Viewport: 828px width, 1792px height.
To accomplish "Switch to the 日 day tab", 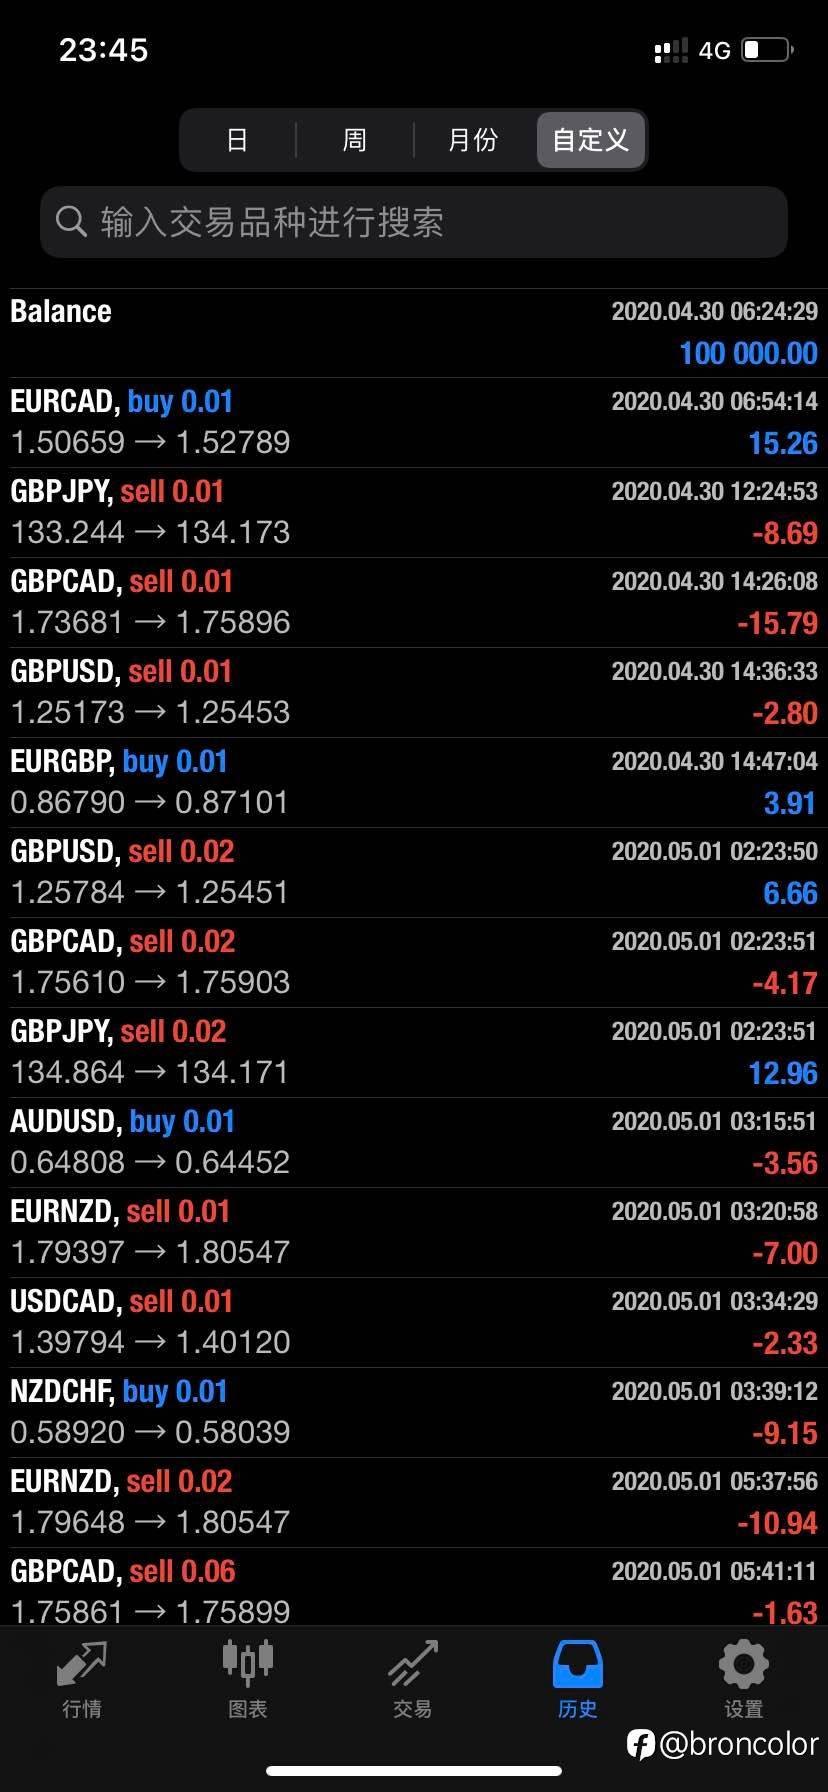I will point(237,140).
